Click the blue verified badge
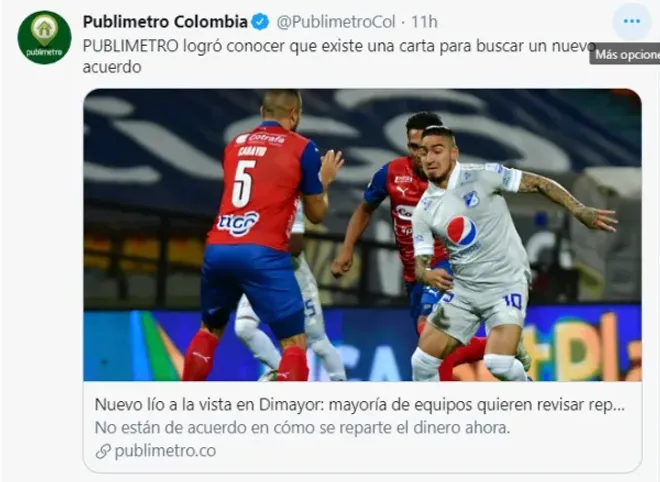Image resolution: width=660 pixels, height=482 pixels. tap(261, 21)
